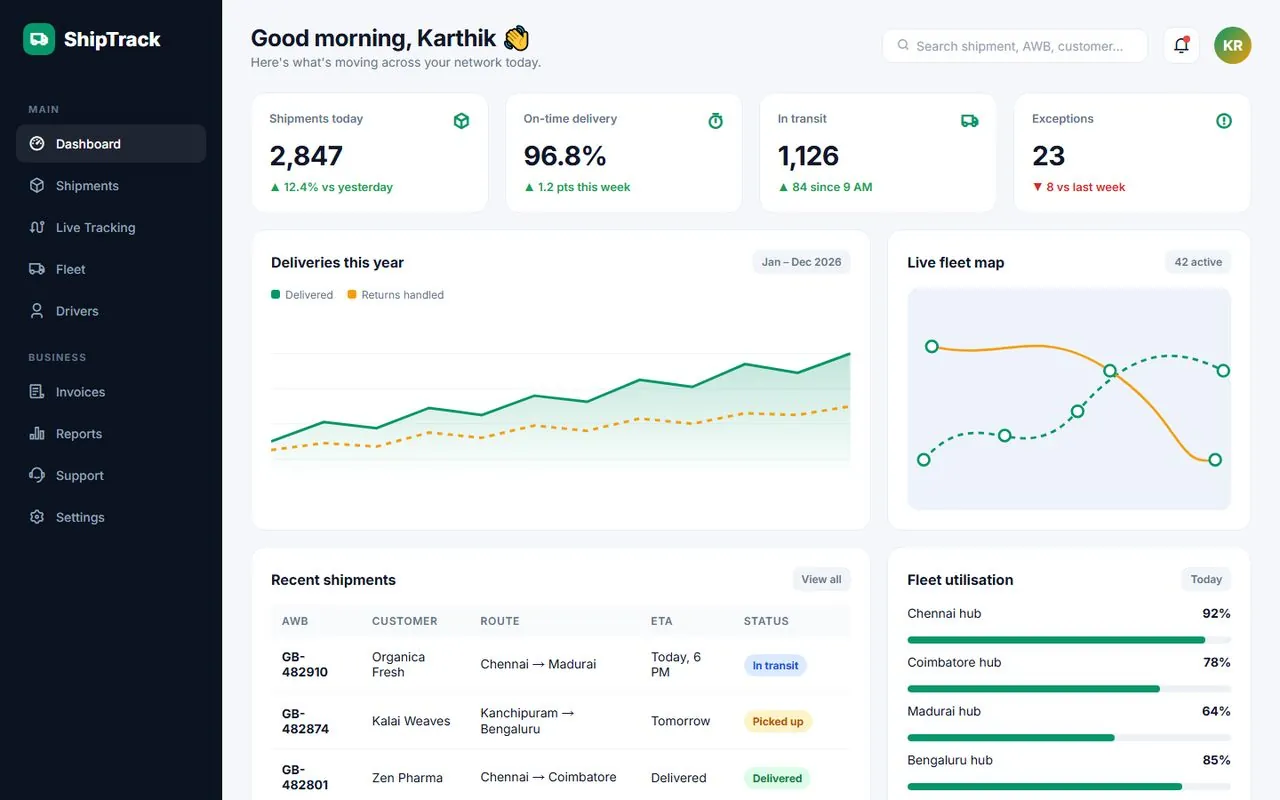The width and height of the screenshot is (1280, 800).
Task: Click the Today chip in Fleet utilisation
Action: (x=1206, y=579)
